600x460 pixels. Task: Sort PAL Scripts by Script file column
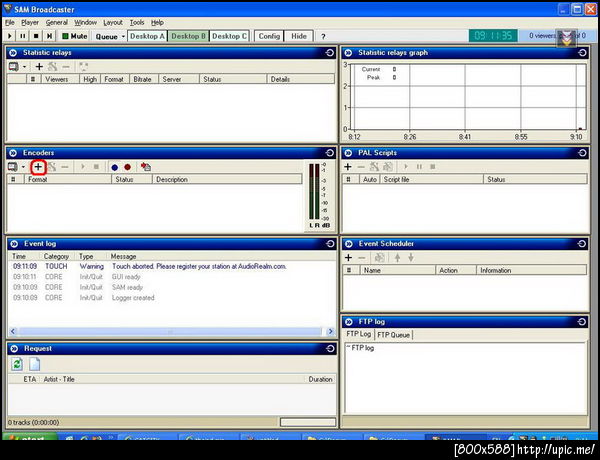click(x=432, y=179)
